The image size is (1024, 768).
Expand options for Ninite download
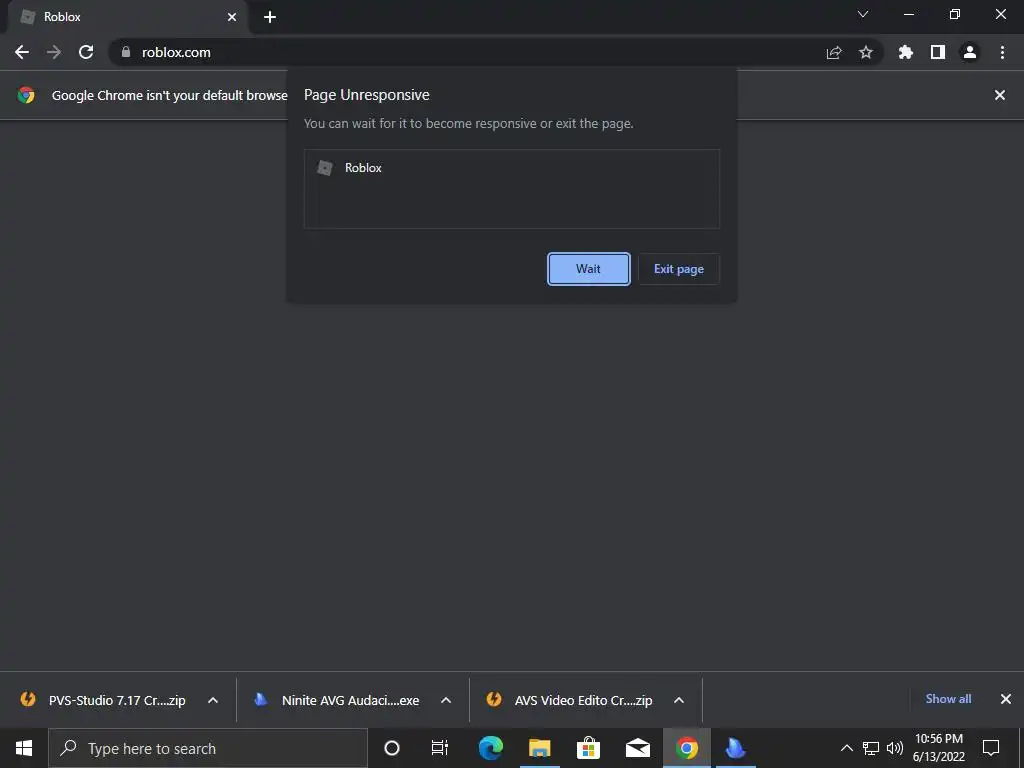coord(446,700)
